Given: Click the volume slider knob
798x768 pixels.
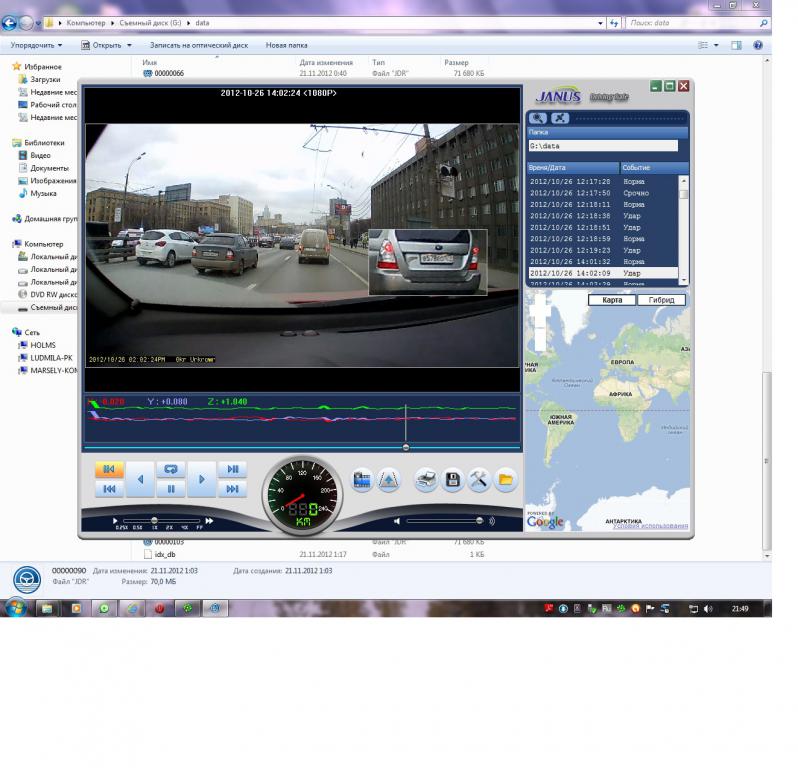Looking at the screenshot, I should (479, 521).
